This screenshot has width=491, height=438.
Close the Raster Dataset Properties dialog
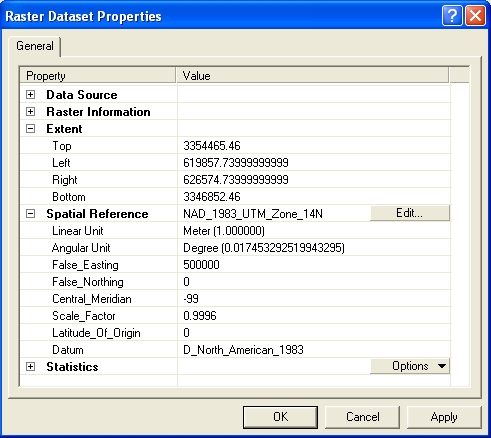[475, 16]
